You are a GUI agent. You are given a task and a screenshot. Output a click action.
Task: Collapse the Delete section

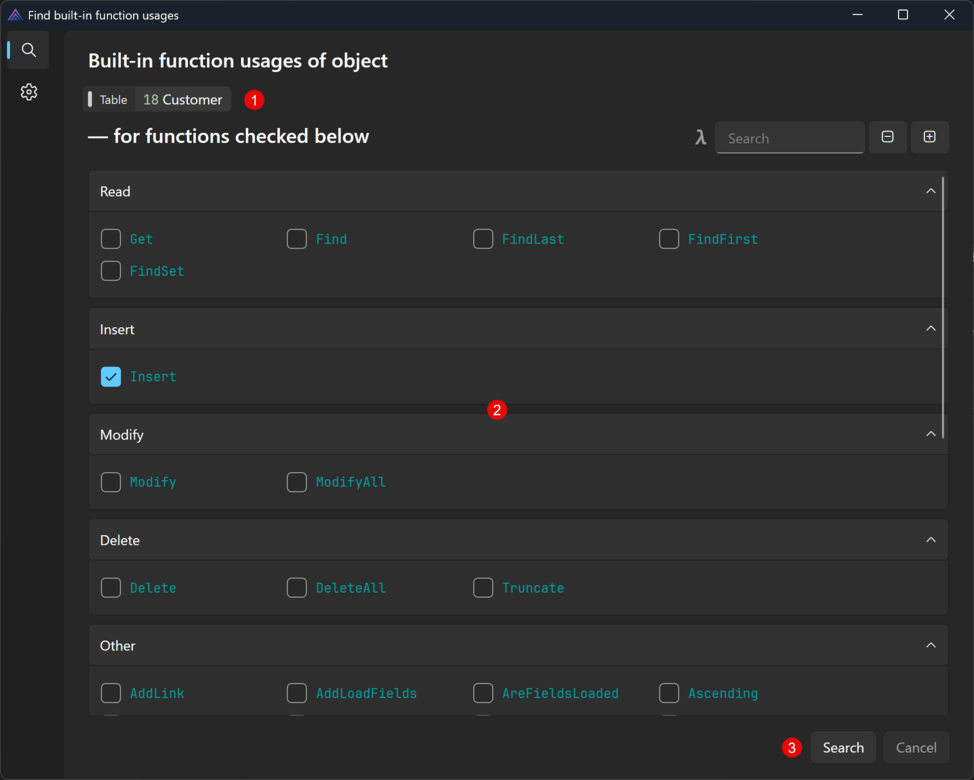click(x=930, y=540)
